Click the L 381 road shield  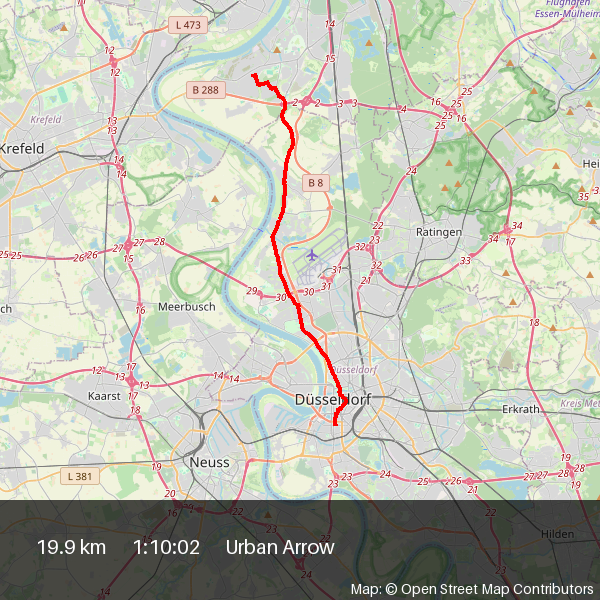[x=80, y=476]
